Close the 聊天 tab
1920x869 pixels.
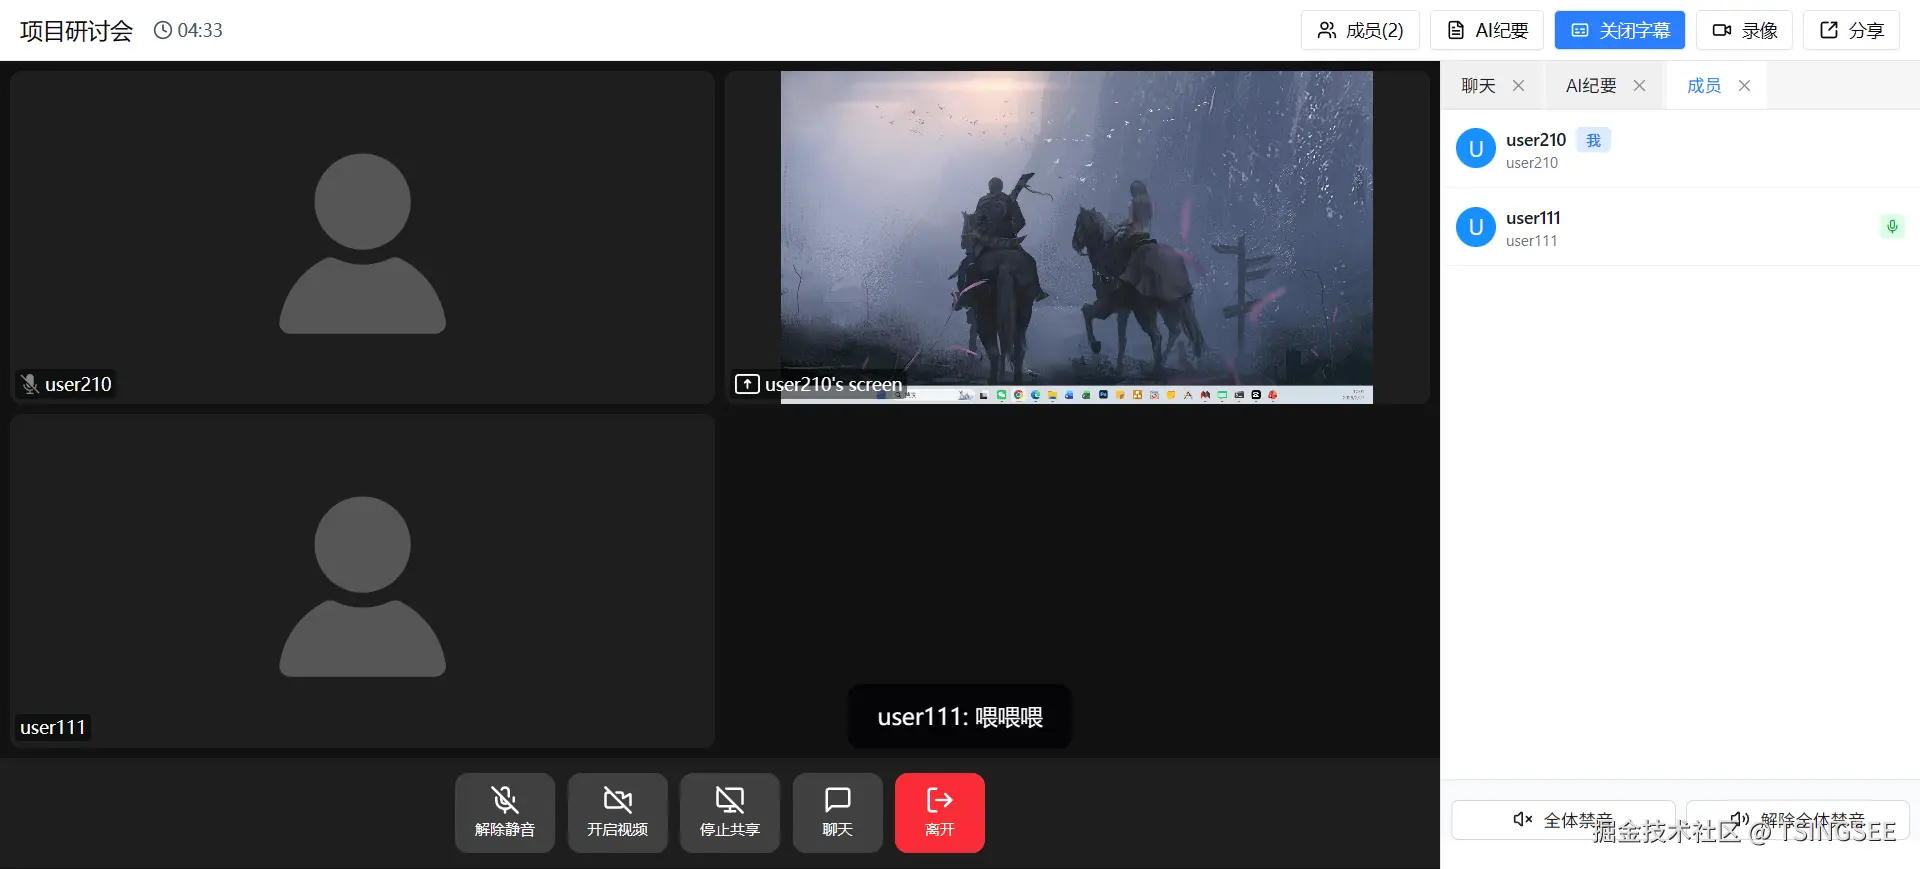tap(1518, 86)
